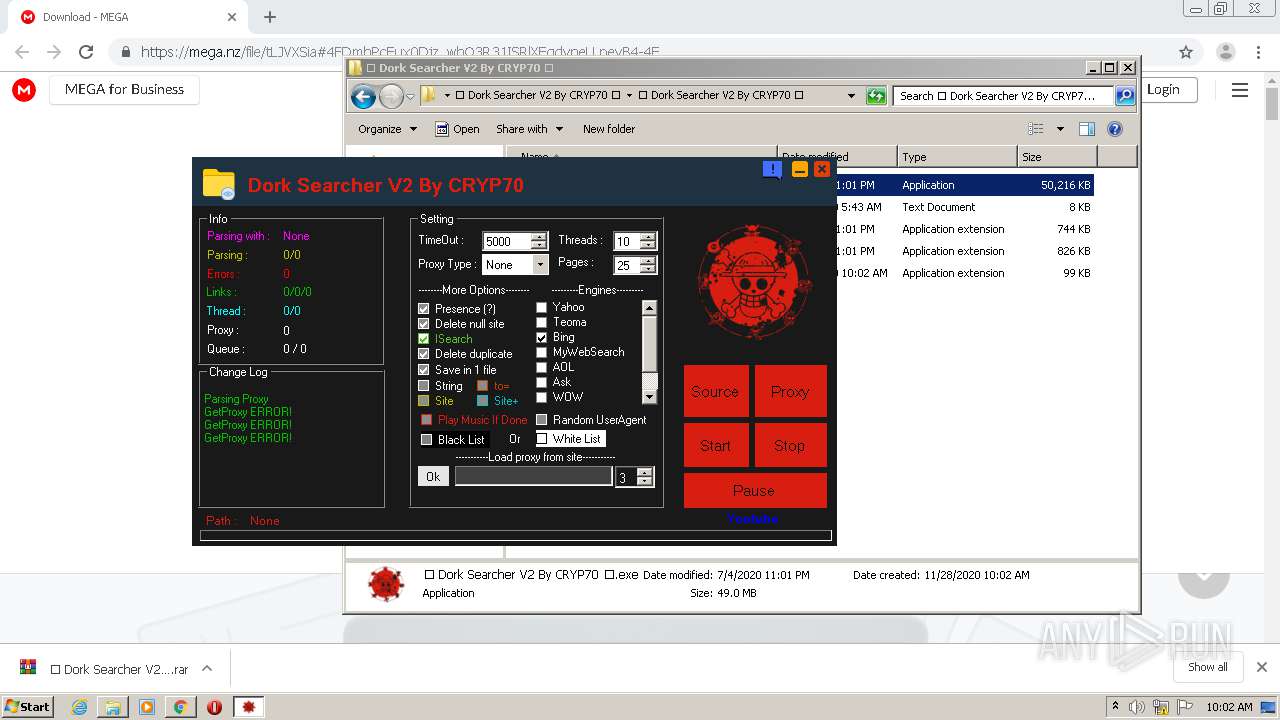Click the red skull pirate emblem image
The width and height of the screenshot is (1280, 720).
coord(755,282)
